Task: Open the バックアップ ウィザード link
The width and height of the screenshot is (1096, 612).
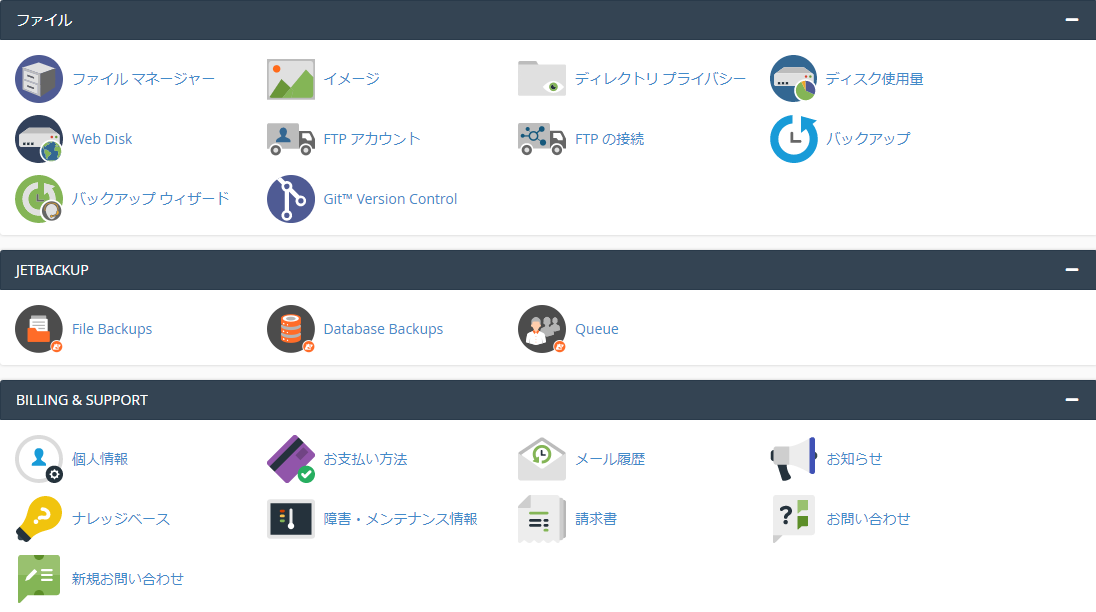Action: click(150, 199)
